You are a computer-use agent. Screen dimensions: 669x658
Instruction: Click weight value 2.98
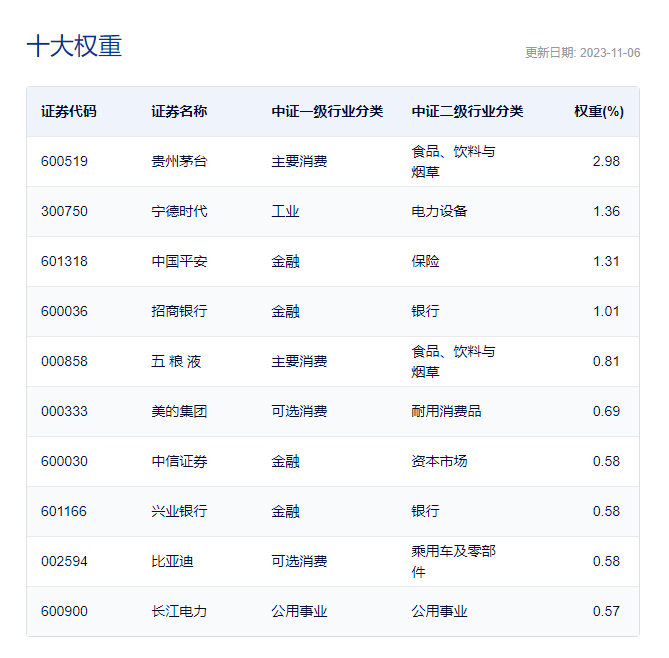click(x=606, y=161)
